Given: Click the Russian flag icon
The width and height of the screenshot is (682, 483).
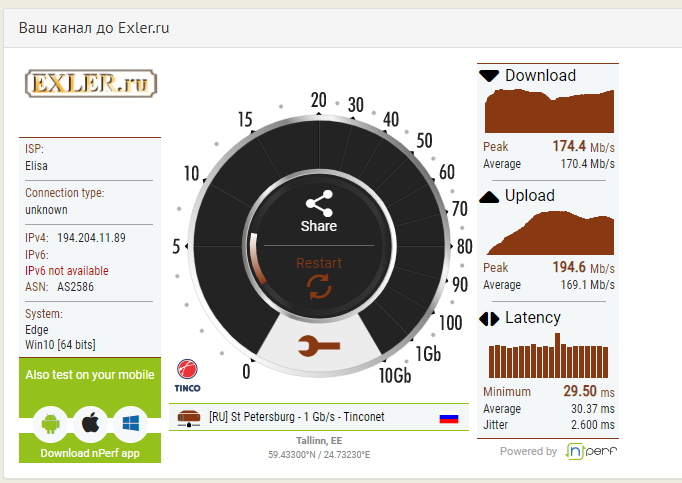Looking at the screenshot, I should point(449,418).
